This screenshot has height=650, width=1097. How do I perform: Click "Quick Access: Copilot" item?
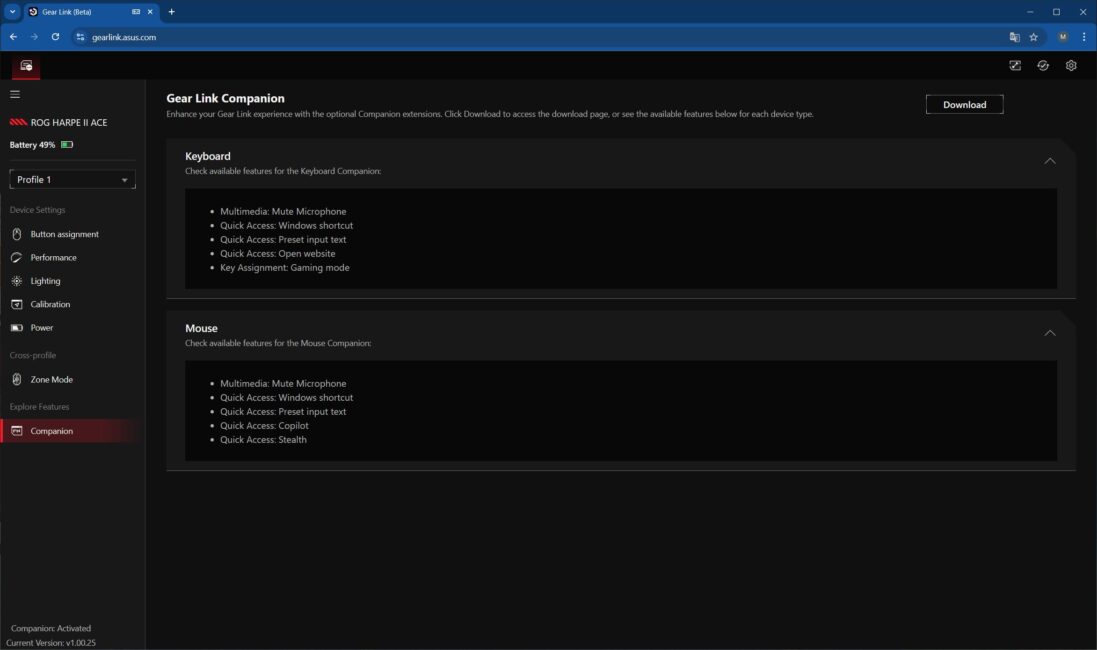coord(264,425)
